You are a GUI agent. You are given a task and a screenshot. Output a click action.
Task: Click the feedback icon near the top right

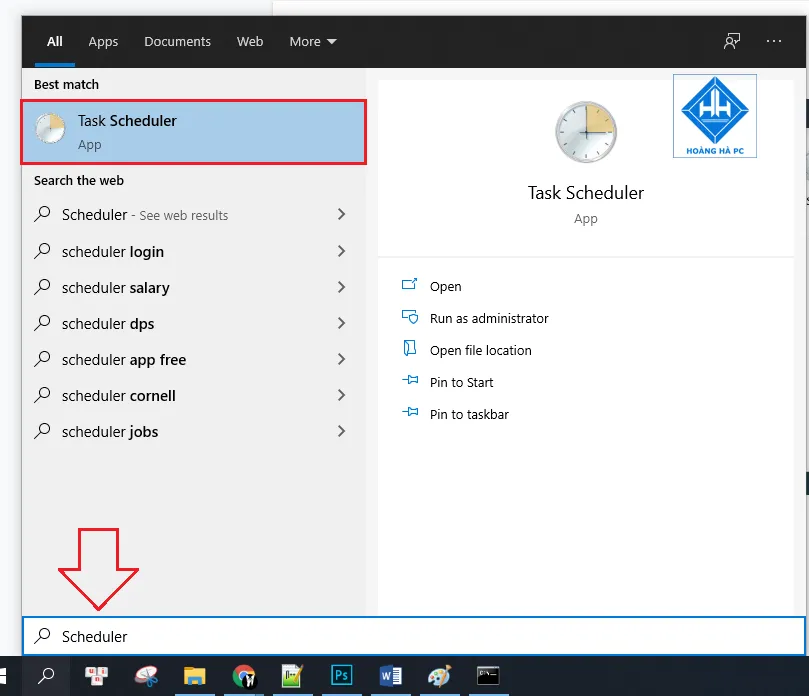(731, 41)
